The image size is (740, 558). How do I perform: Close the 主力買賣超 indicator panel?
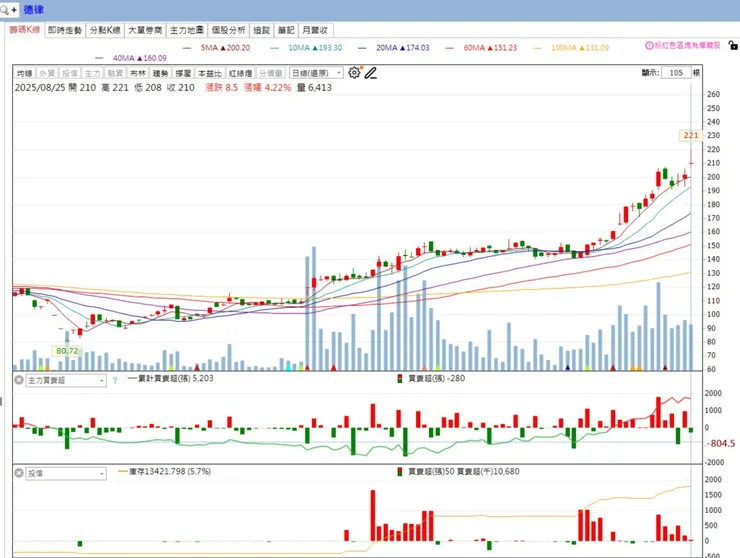pyautogui.click(x=18, y=380)
